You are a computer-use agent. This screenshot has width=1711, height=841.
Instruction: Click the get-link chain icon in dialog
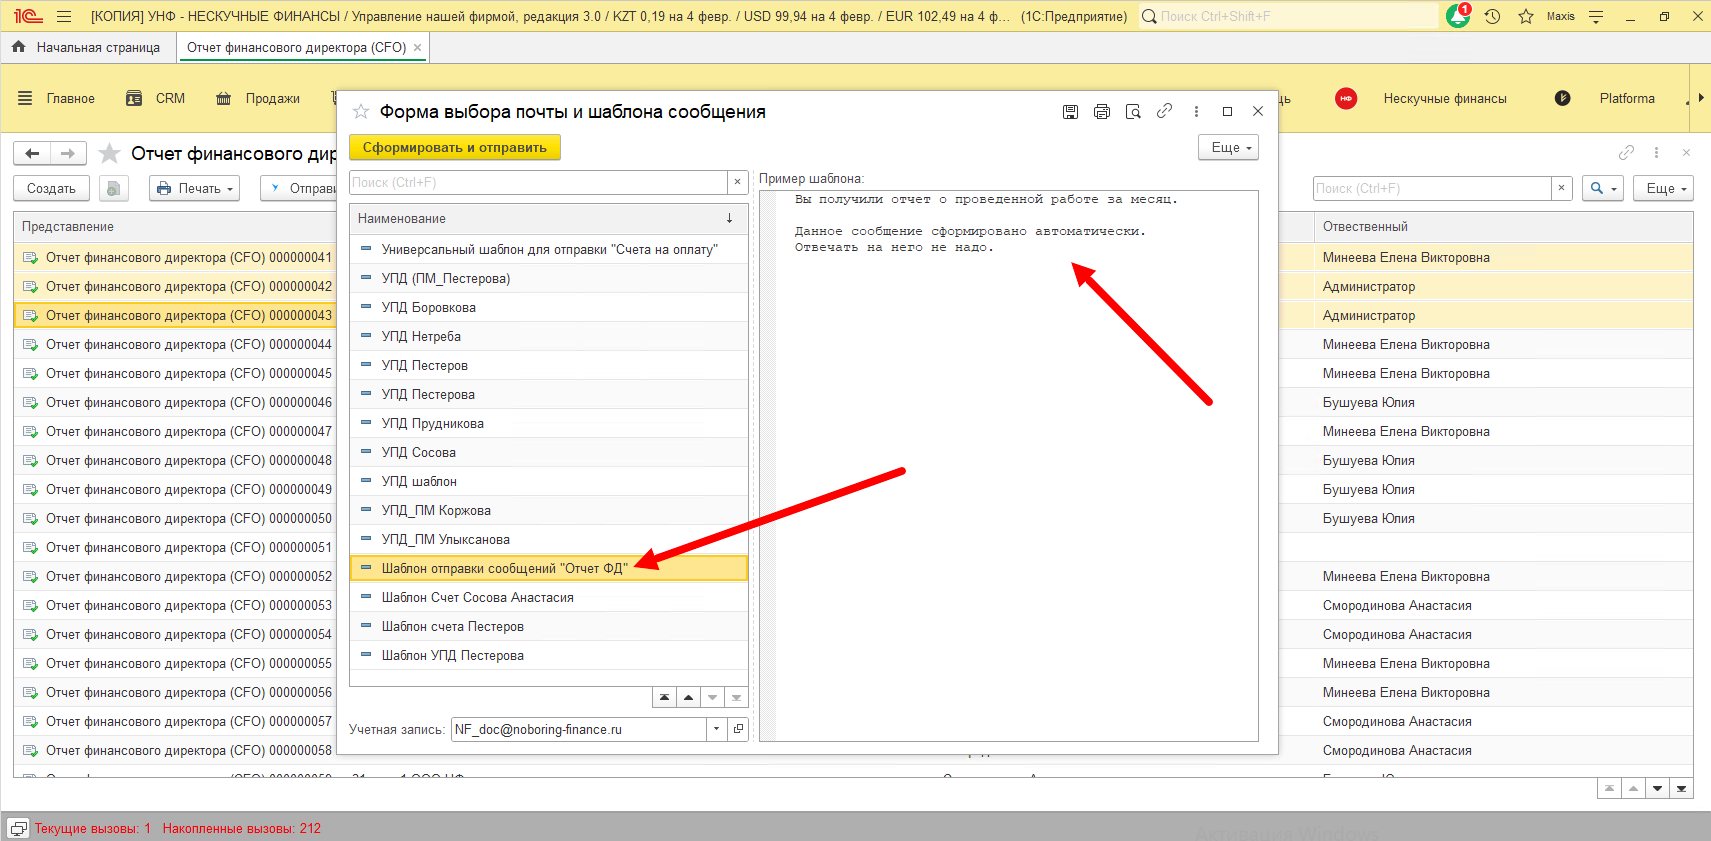[x=1164, y=112]
